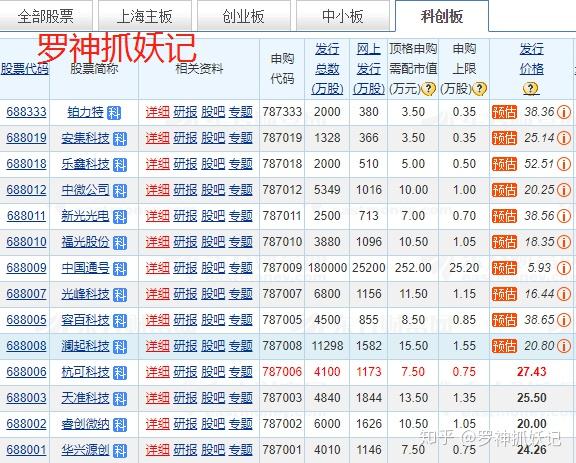Screen dimensions: 576x463
Task: Open help icon under 发行价格 header
Action: click(x=530, y=89)
